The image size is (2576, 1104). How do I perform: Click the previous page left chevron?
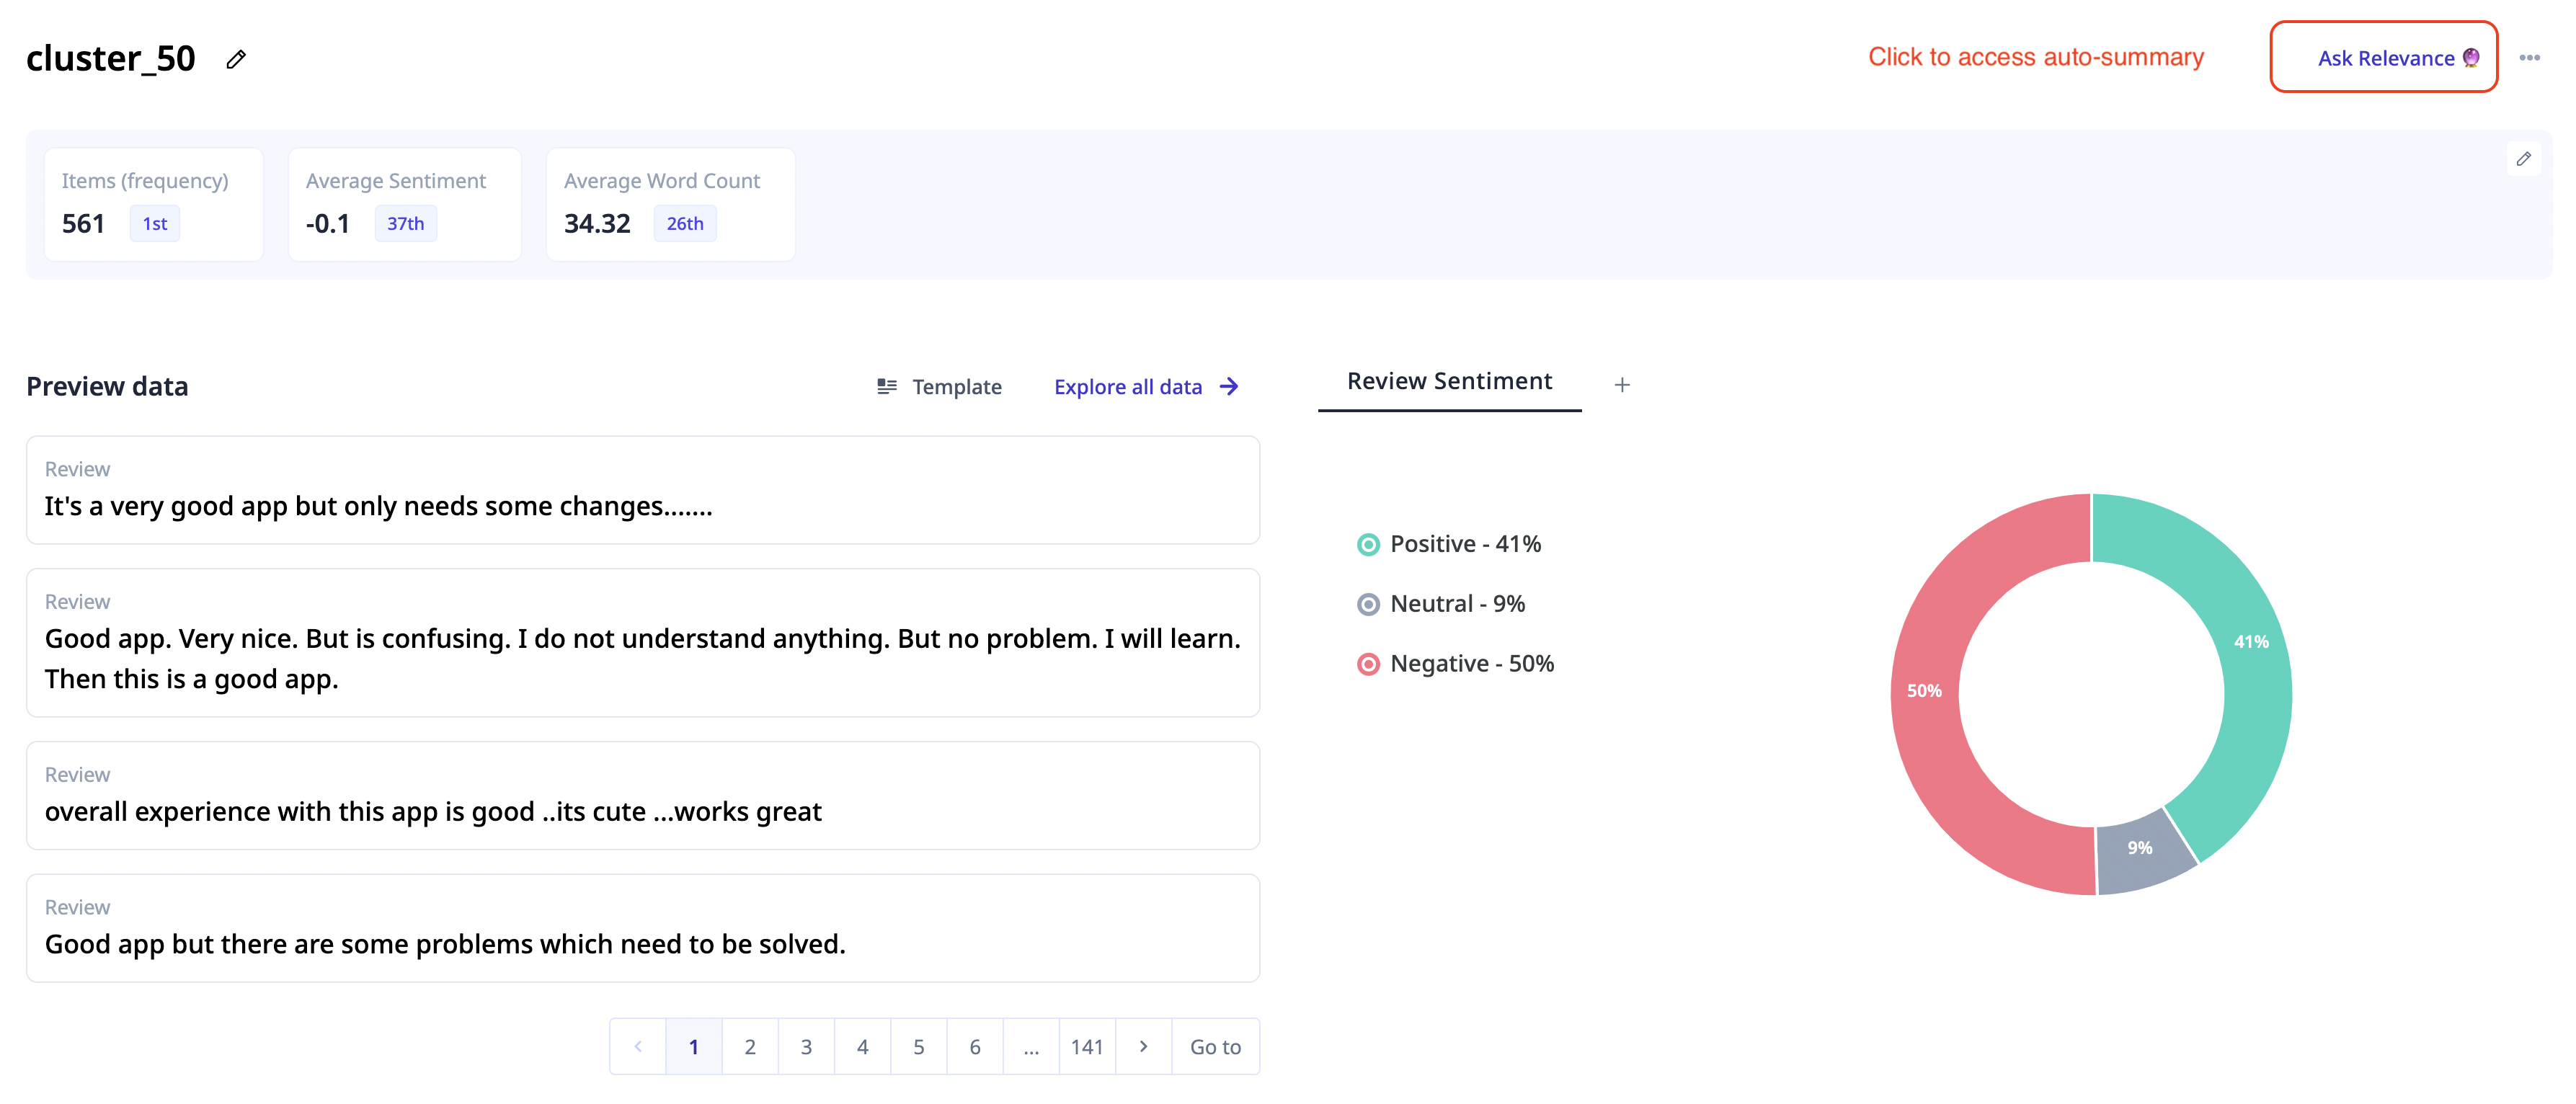coord(638,1046)
